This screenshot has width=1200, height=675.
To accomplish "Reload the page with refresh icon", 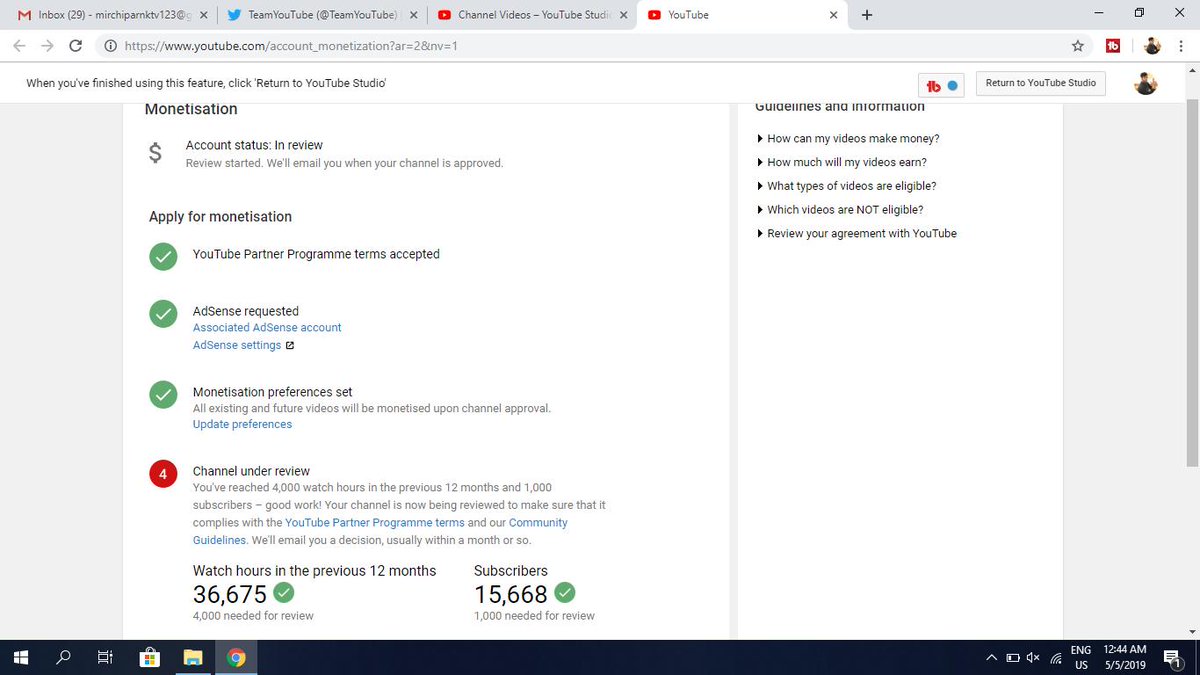I will coord(76,46).
